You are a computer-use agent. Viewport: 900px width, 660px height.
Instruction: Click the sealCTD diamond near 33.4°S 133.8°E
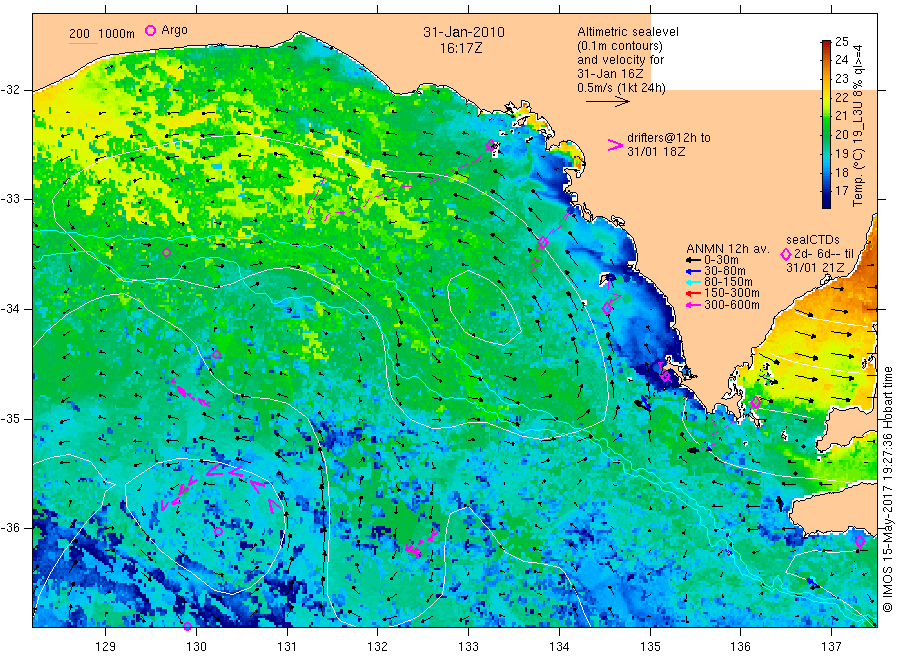click(x=542, y=243)
